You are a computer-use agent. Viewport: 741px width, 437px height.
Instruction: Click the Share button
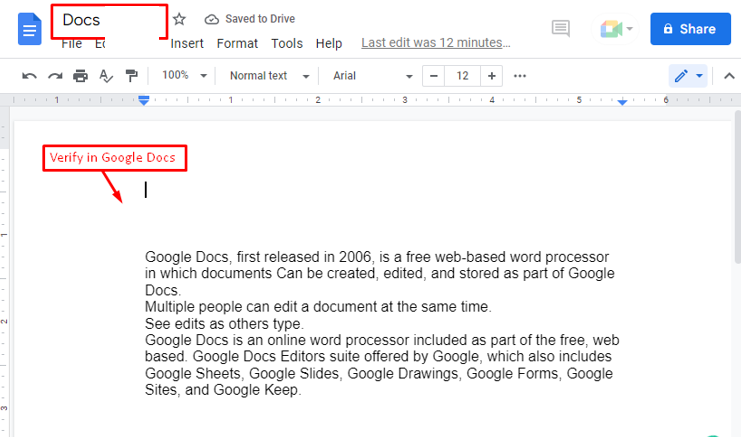click(x=690, y=29)
